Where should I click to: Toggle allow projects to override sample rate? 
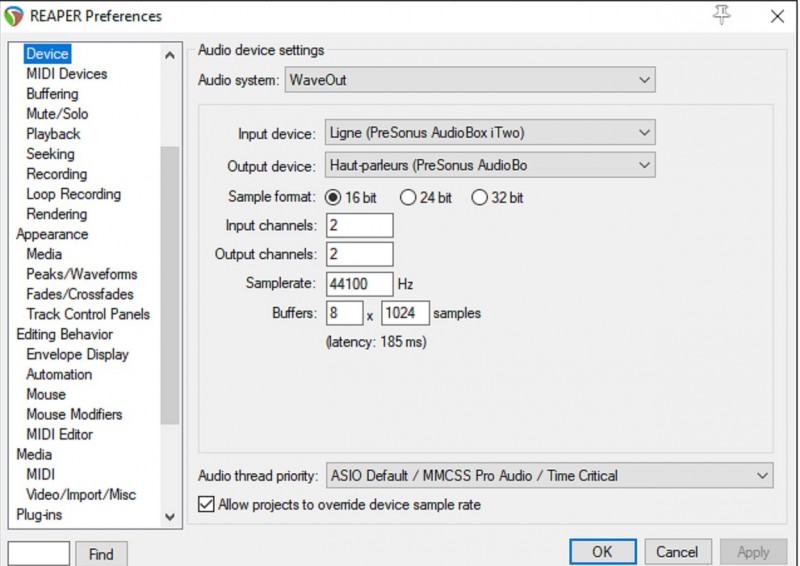[x=207, y=505]
